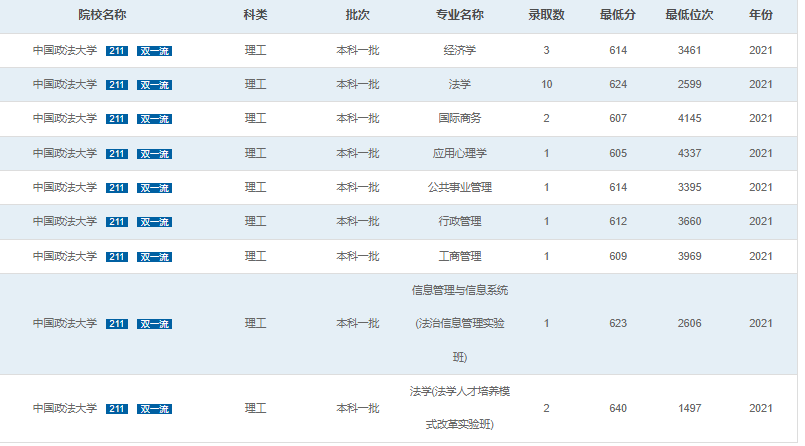The width and height of the screenshot is (805, 446).
Task: Click minimum score 612
Action: (x=618, y=221)
